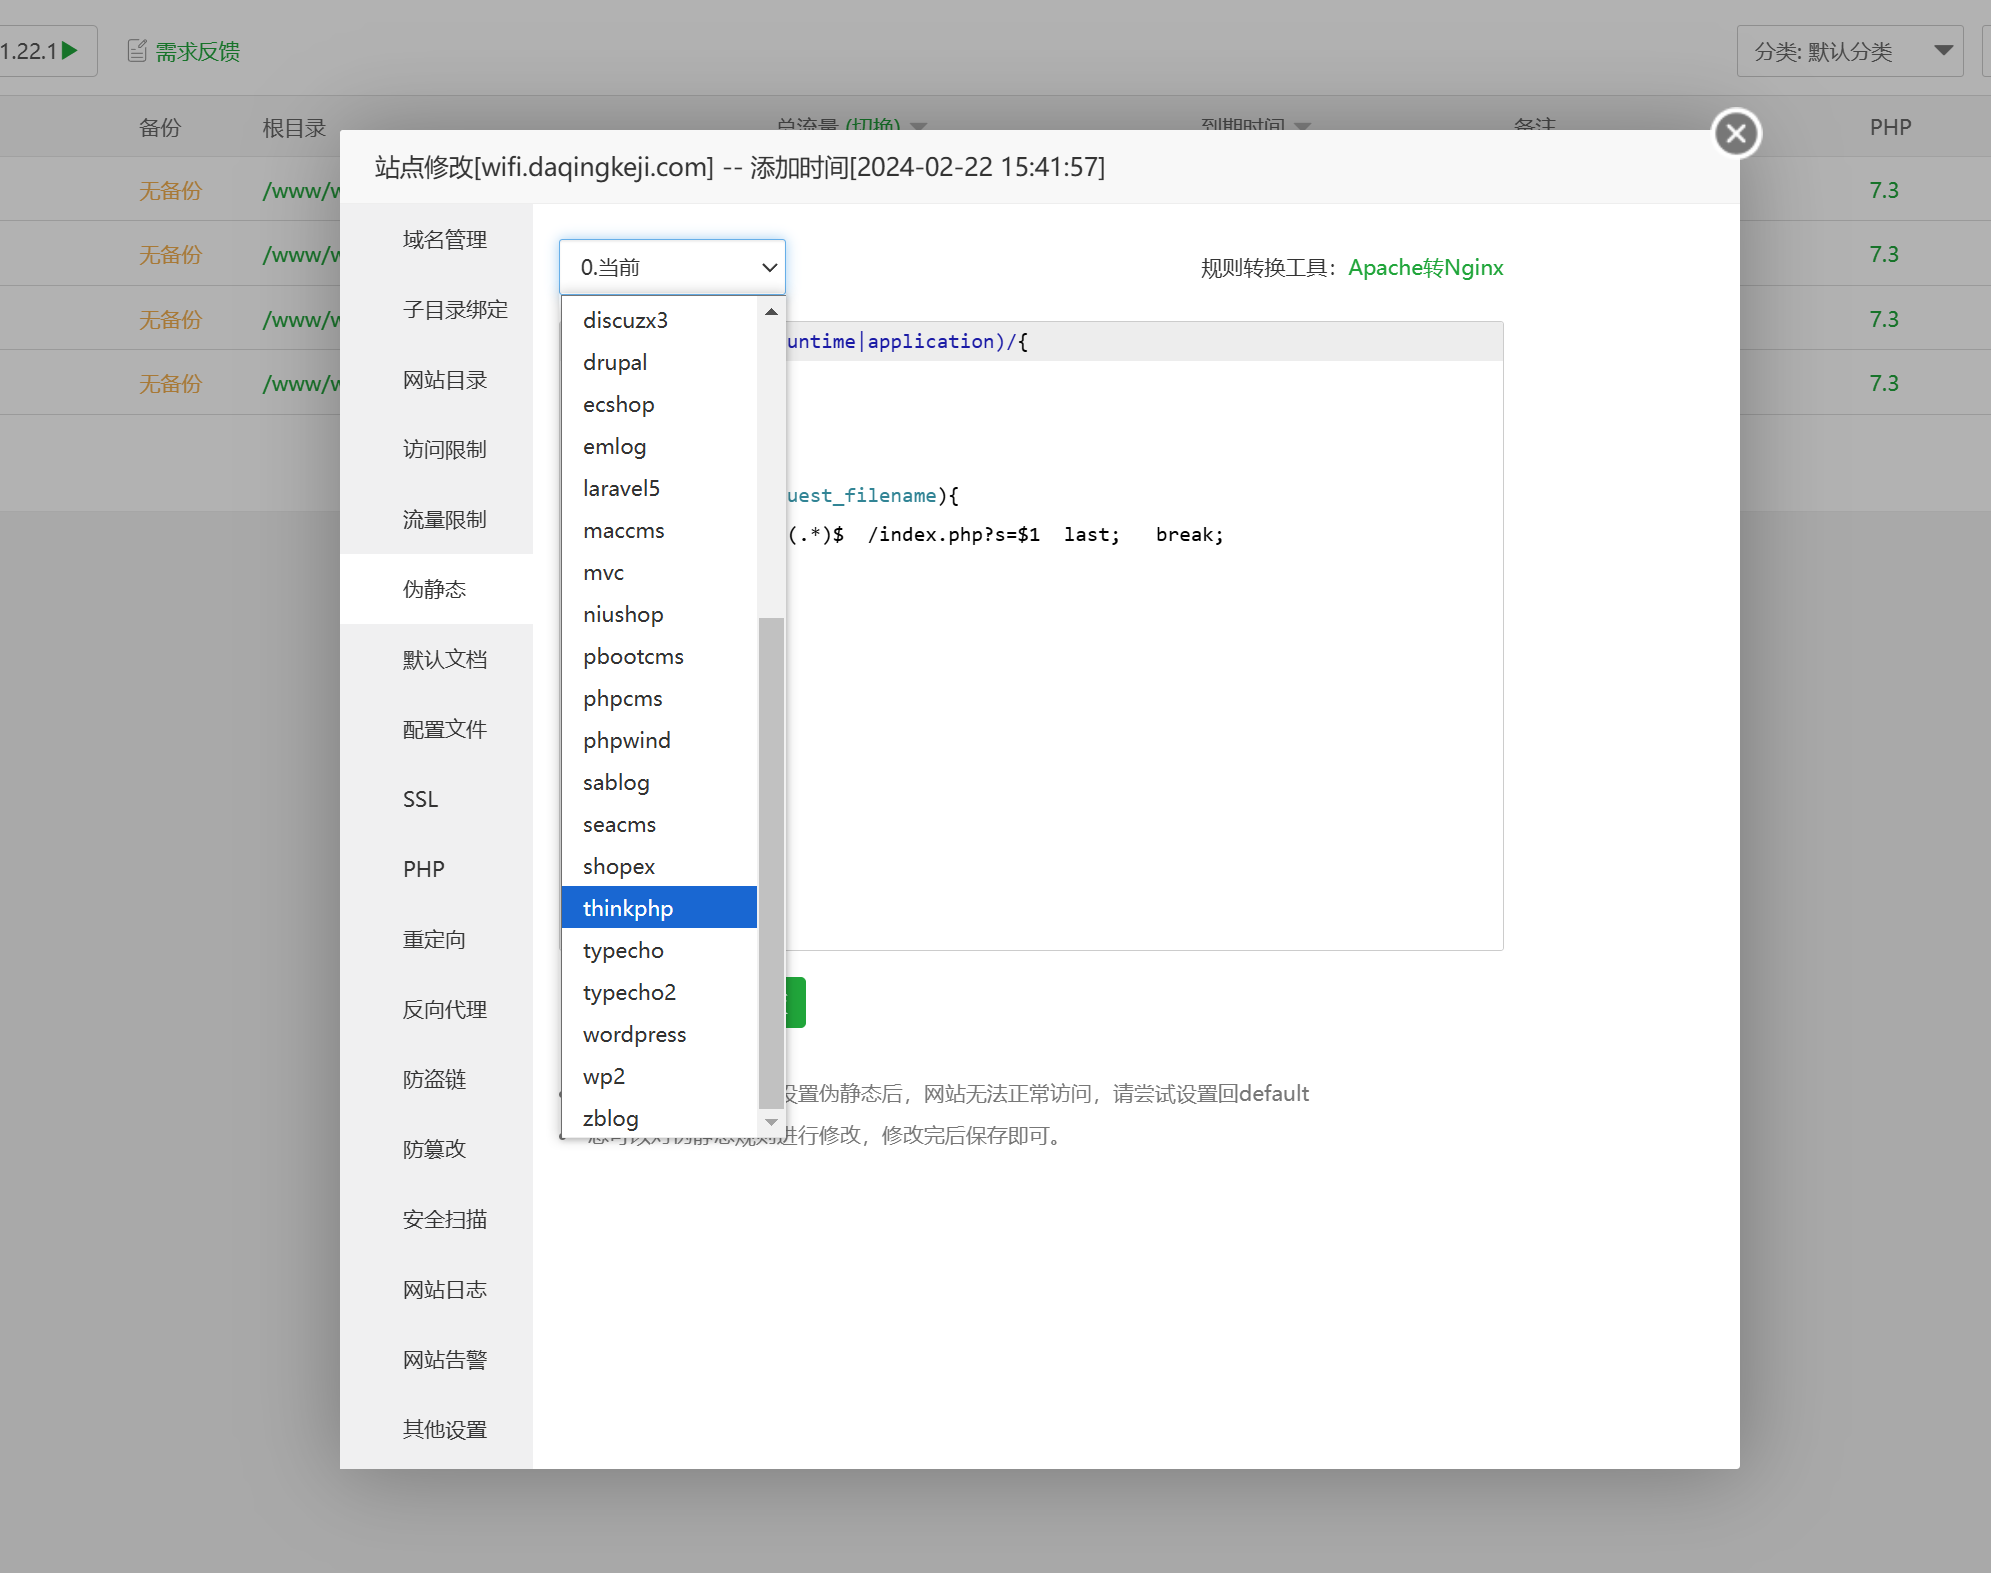Click the dropdown list scroll-up arrow

click(771, 312)
